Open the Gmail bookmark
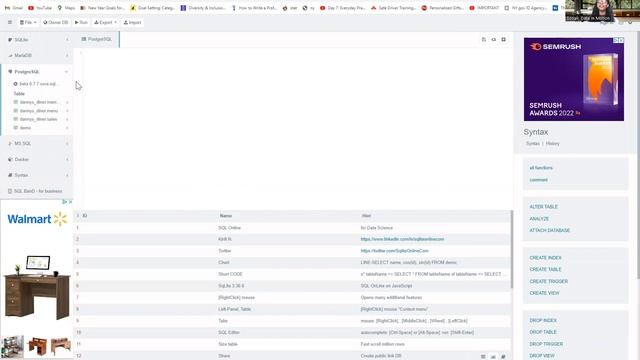This screenshot has height=360, width=640. tap(14, 8)
